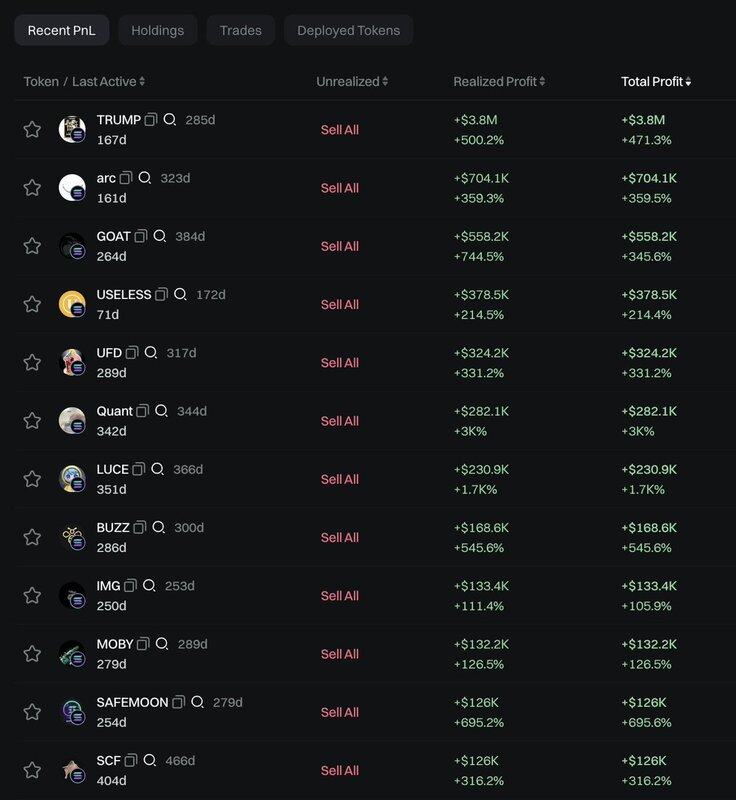The width and height of the screenshot is (736, 800).
Task: Click search icon beside MOBY token
Action: [162, 644]
